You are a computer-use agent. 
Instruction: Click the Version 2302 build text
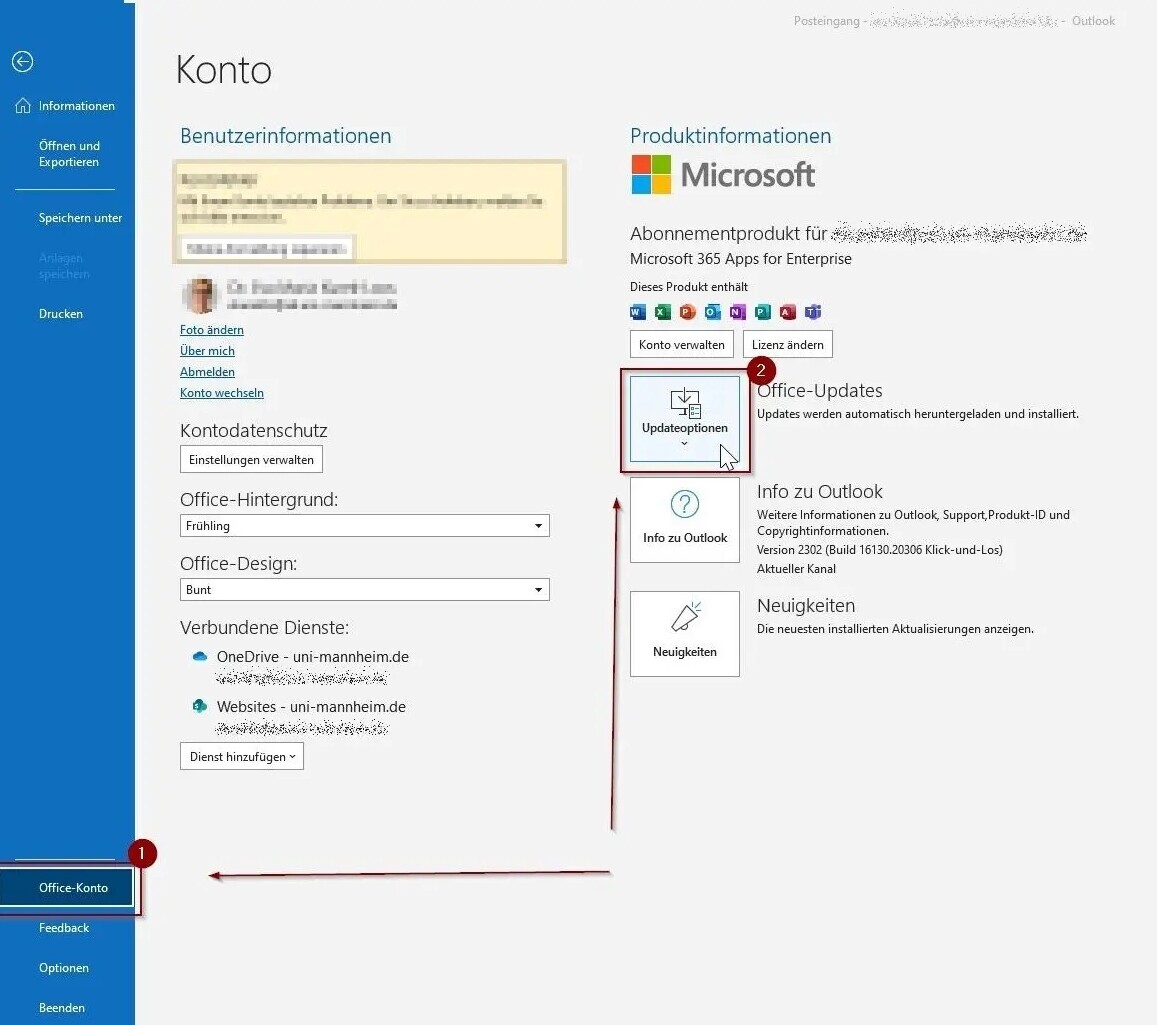click(x=880, y=550)
